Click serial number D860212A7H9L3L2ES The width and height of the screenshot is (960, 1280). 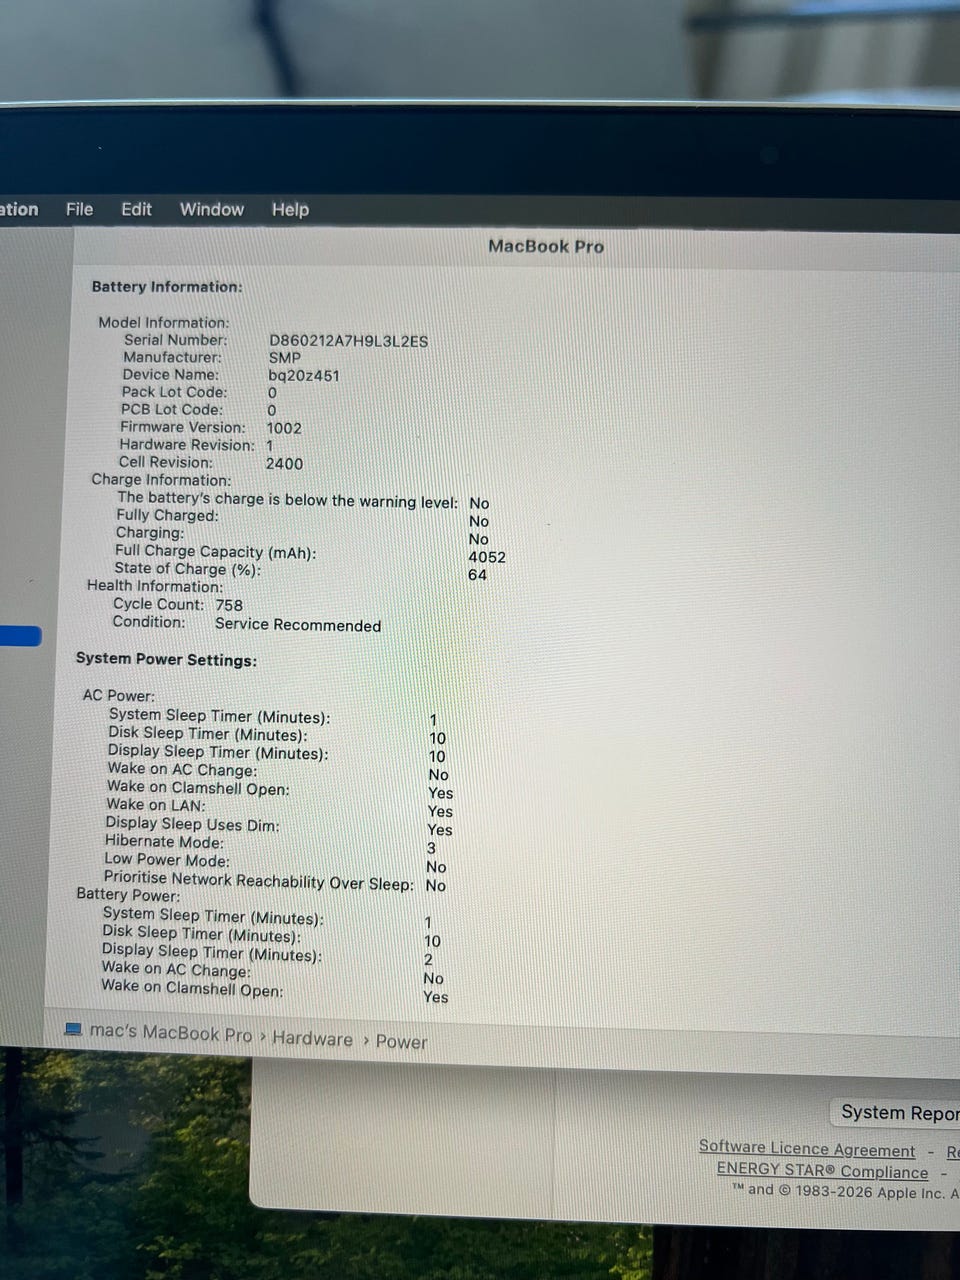coord(348,341)
